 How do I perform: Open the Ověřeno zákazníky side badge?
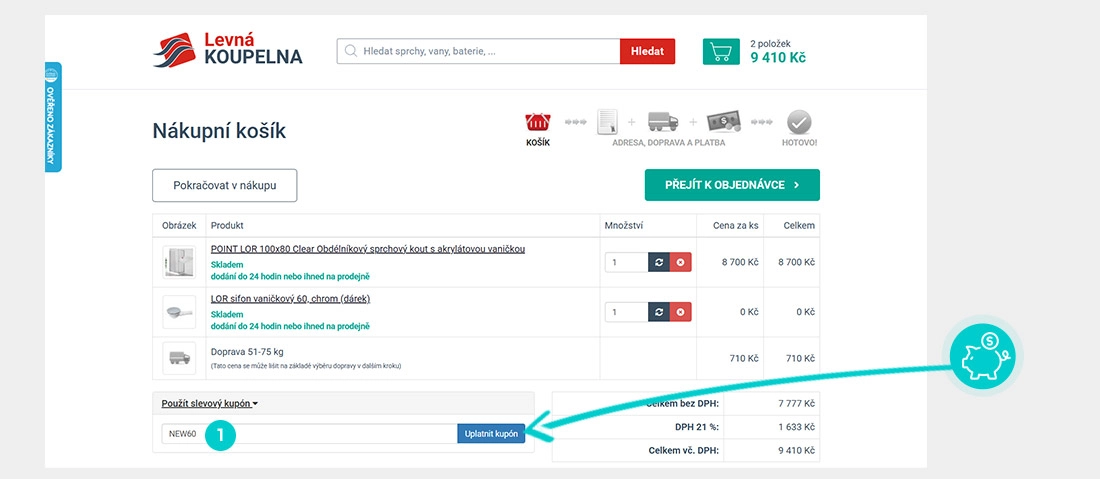click(x=53, y=117)
